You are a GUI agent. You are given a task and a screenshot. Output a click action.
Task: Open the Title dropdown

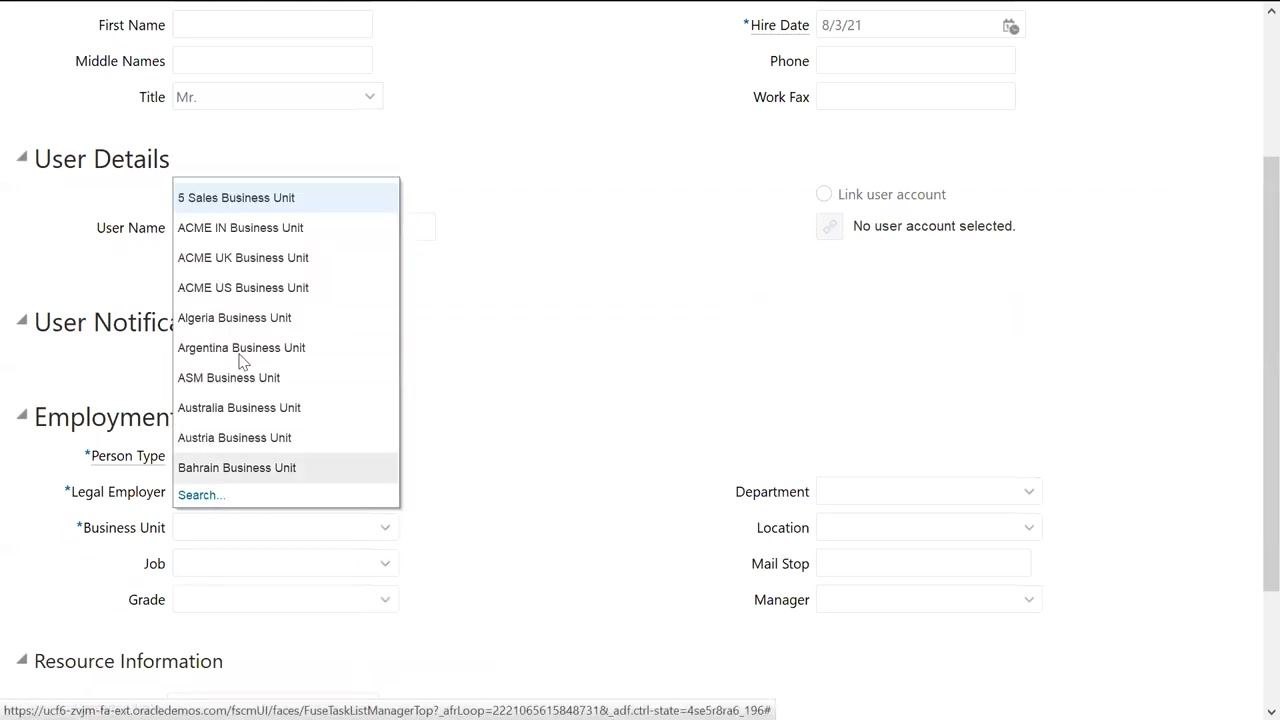click(x=370, y=97)
